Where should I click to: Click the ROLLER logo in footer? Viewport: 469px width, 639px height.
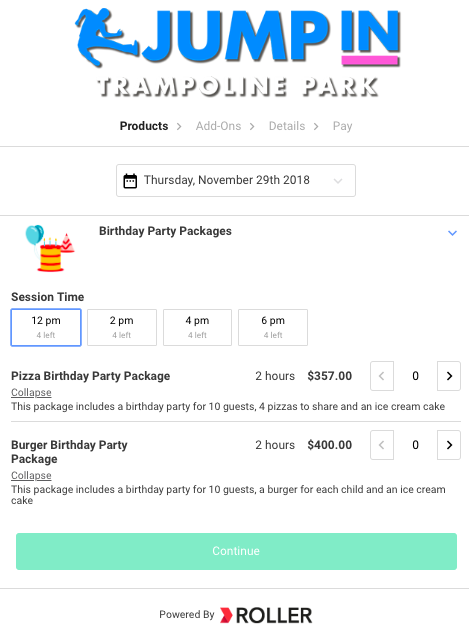click(x=266, y=615)
